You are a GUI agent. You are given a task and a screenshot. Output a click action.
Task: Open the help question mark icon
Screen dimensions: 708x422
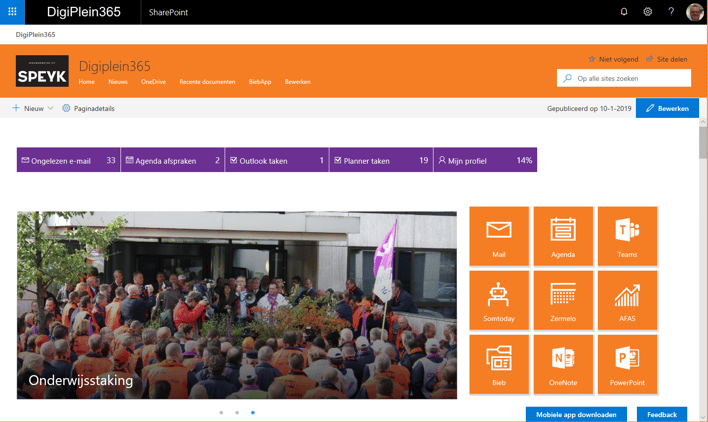click(x=671, y=12)
